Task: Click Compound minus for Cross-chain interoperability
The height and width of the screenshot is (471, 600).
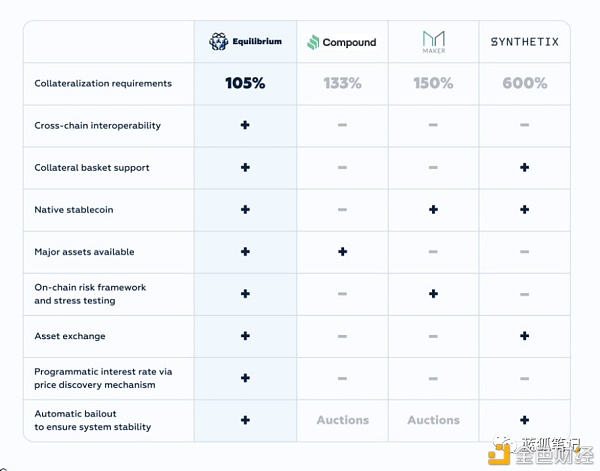Action: pyautogui.click(x=342, y=125)
